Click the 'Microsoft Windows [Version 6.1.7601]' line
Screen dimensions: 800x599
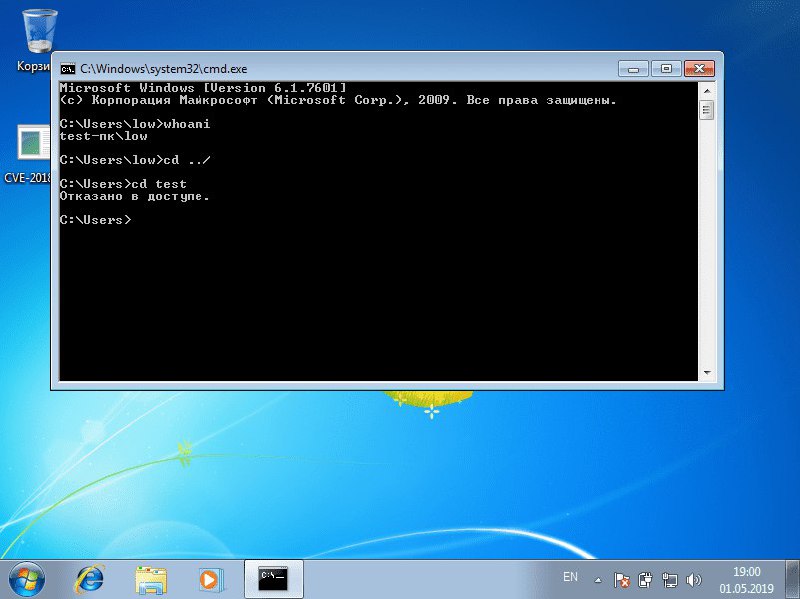[x=203, y=88]
